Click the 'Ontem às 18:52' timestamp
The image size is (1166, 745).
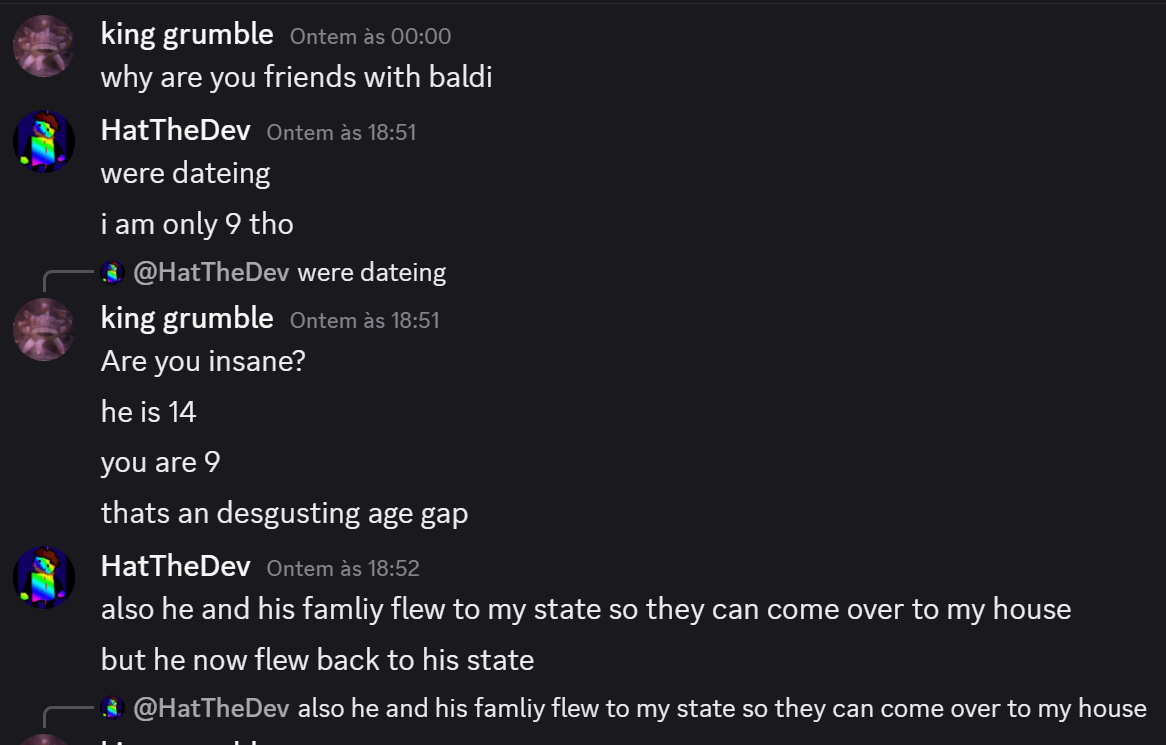pyautogui.click(x=343, y=568)
